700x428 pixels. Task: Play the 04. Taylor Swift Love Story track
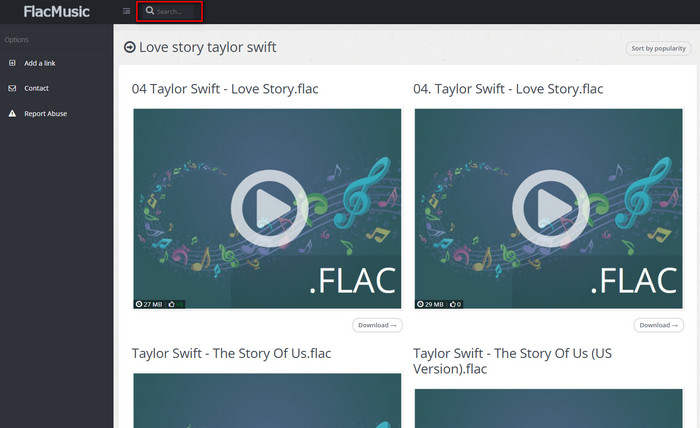click(x=548, y=208)
